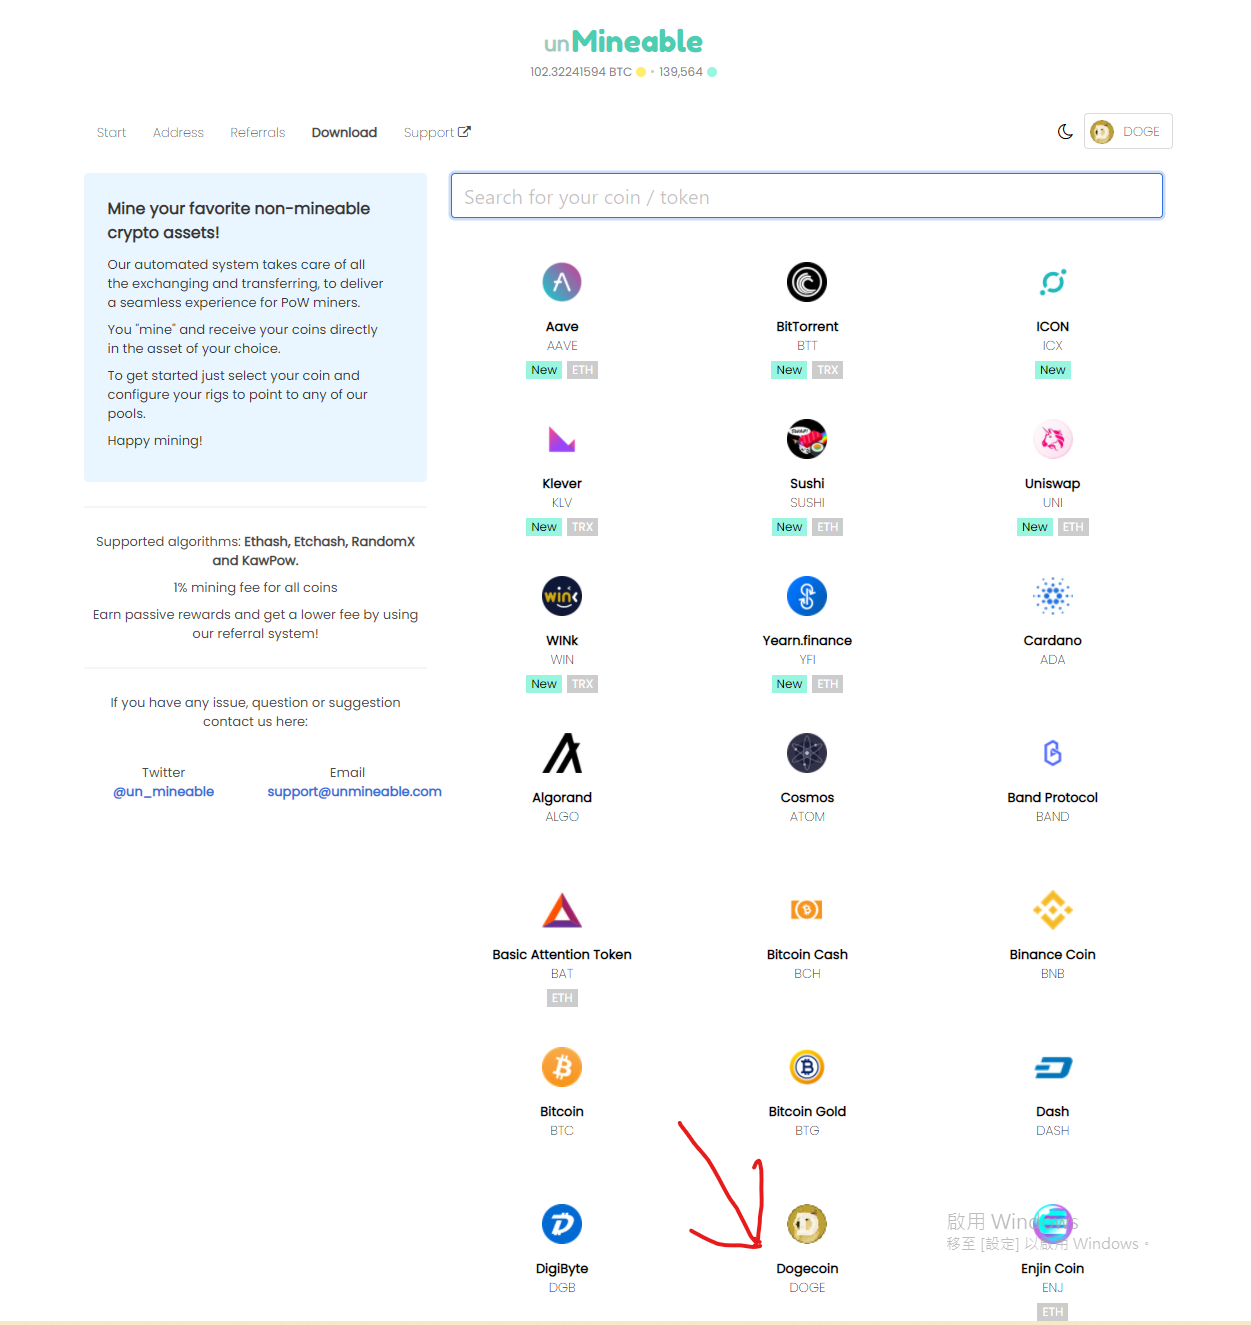Open the DOGE coin selector

point(1128,131)
